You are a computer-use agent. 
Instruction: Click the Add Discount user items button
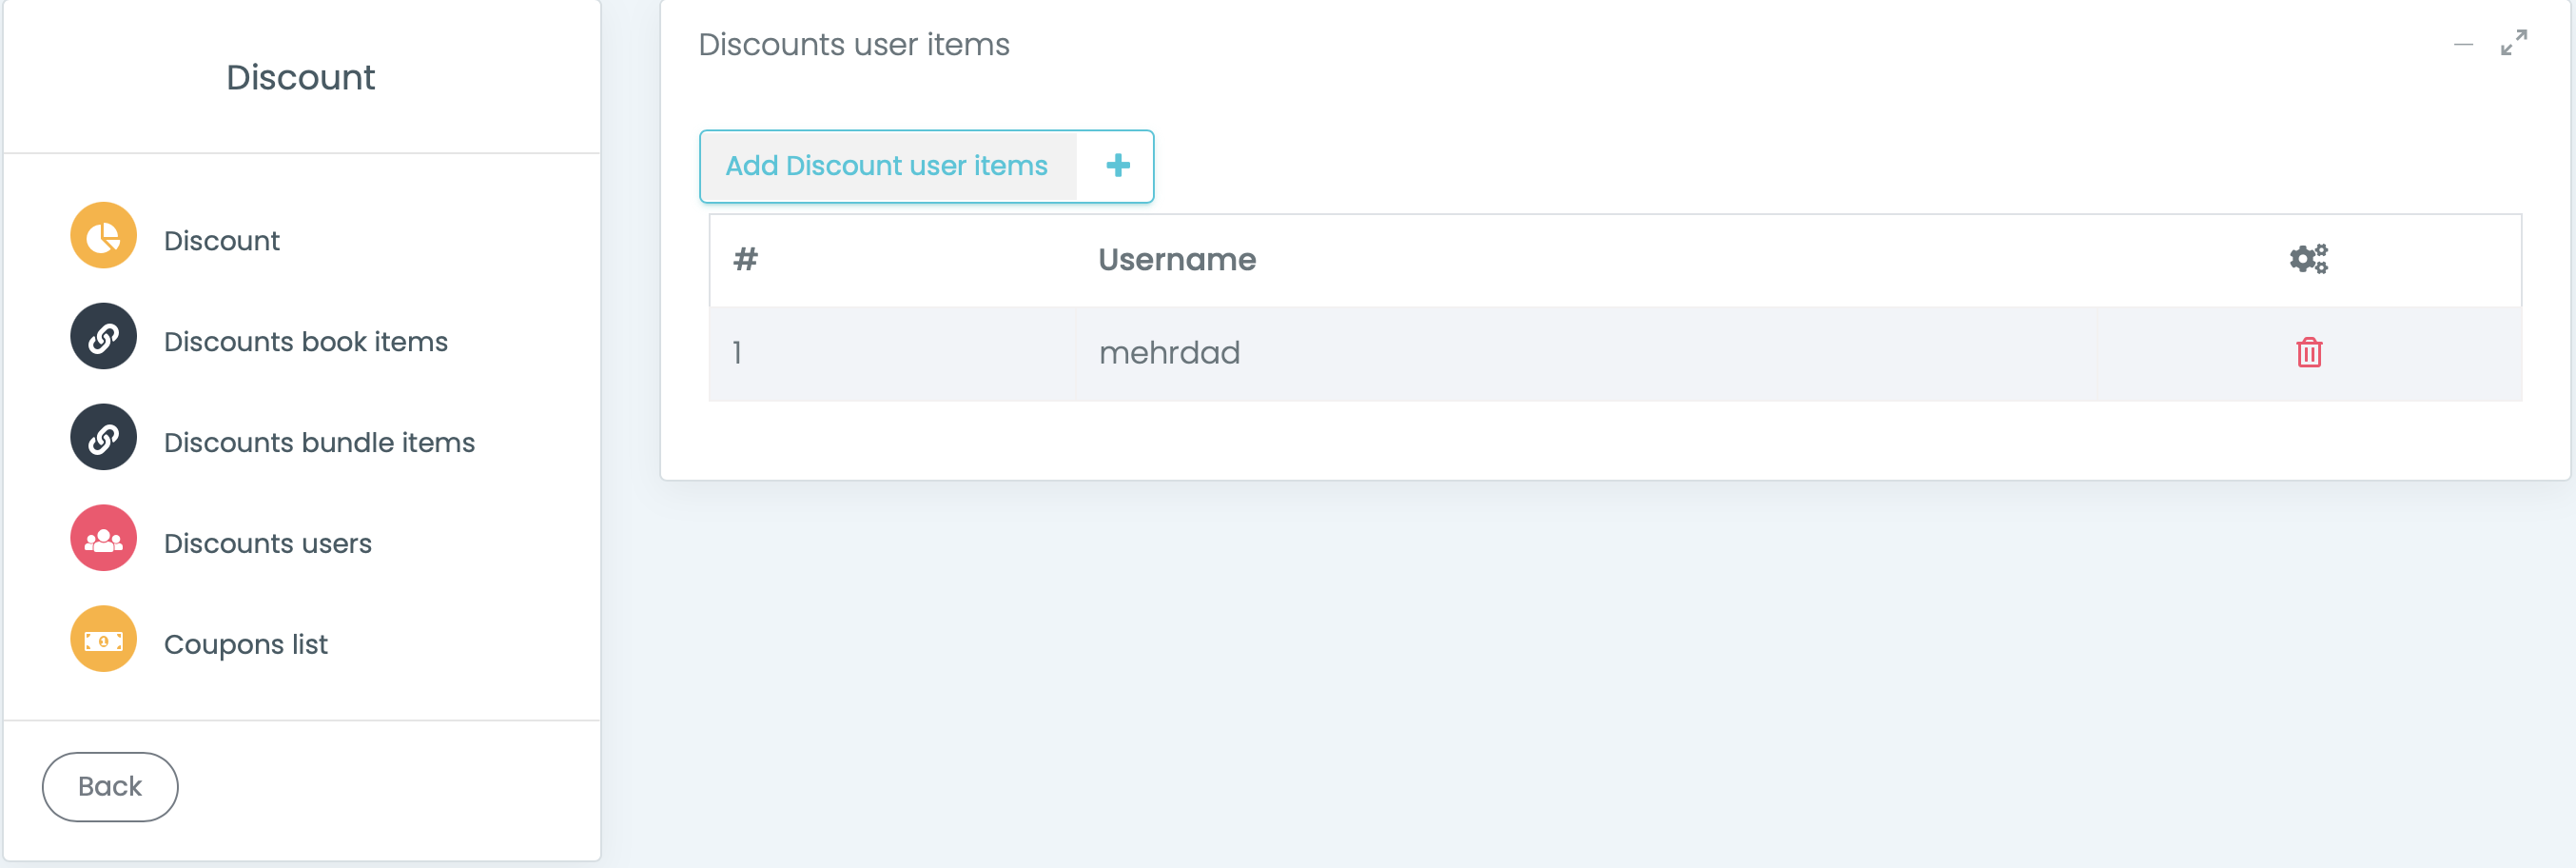pos(886,166)
